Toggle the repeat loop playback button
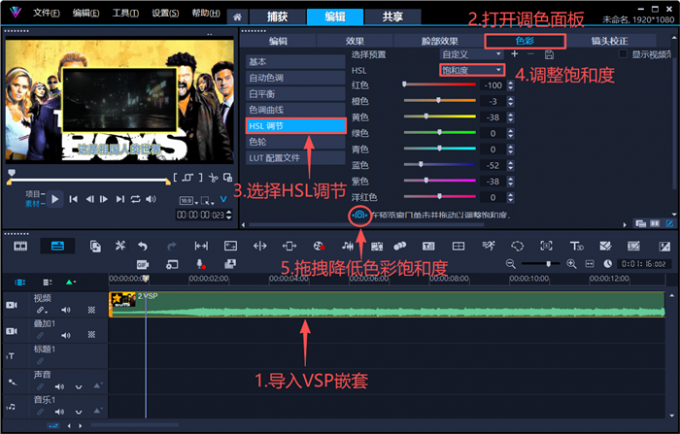 click(x=135, y=199)
